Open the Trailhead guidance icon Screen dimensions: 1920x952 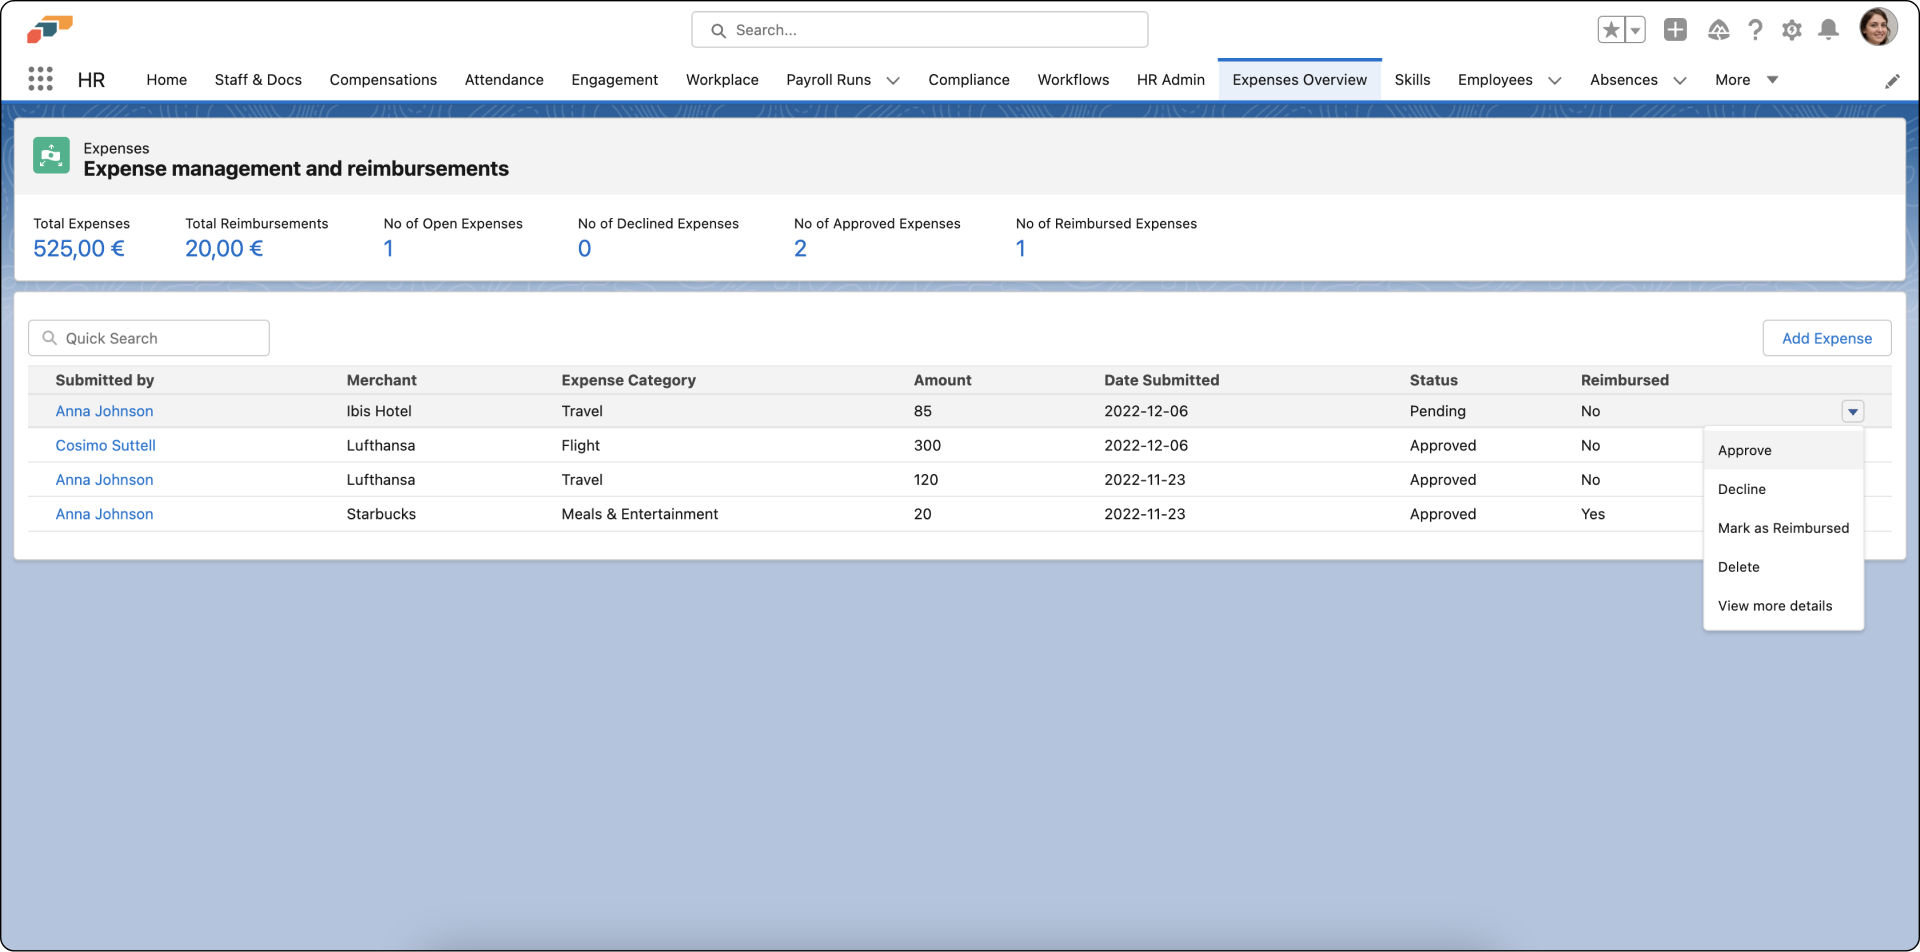[x=1718, y=30]
